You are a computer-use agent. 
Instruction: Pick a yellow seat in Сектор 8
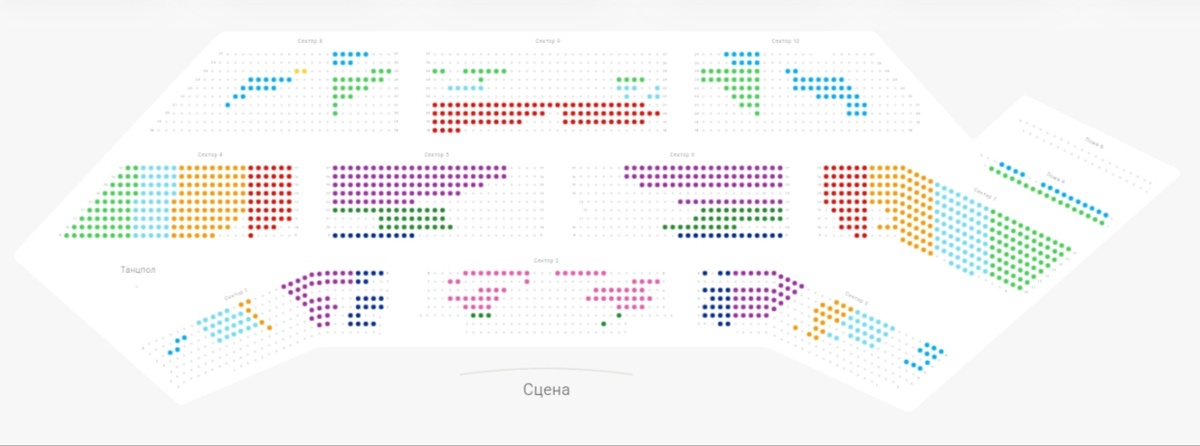point(298,71)
